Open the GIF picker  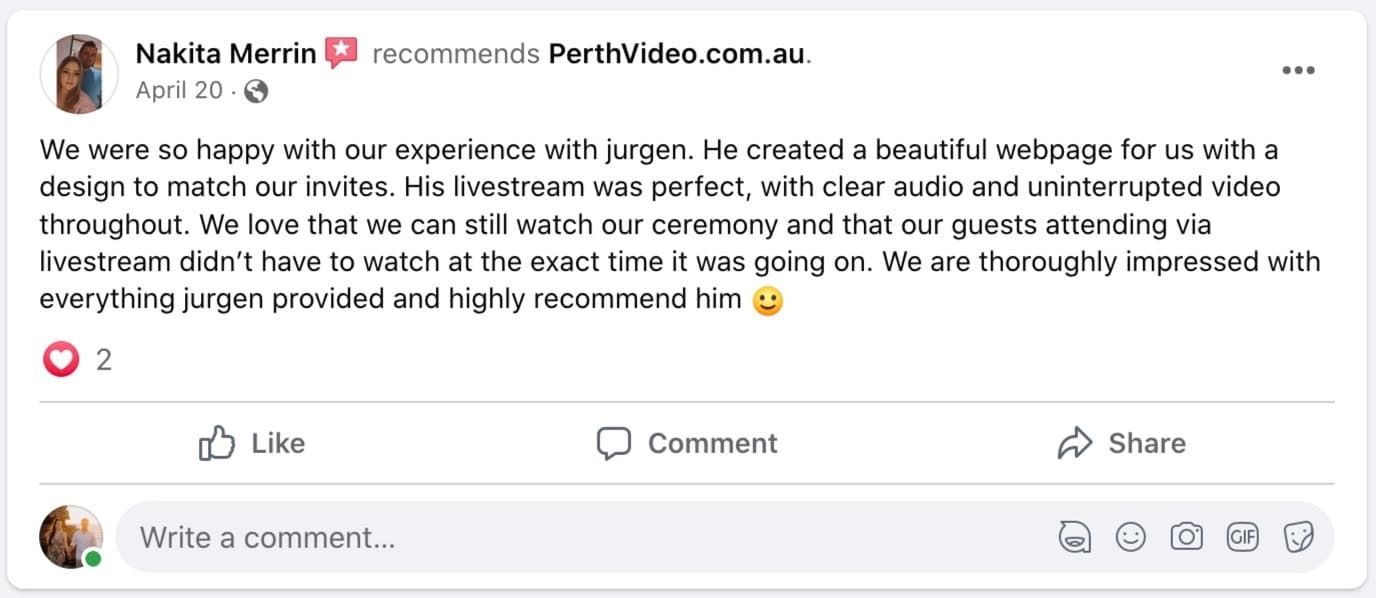point(1242,538)
